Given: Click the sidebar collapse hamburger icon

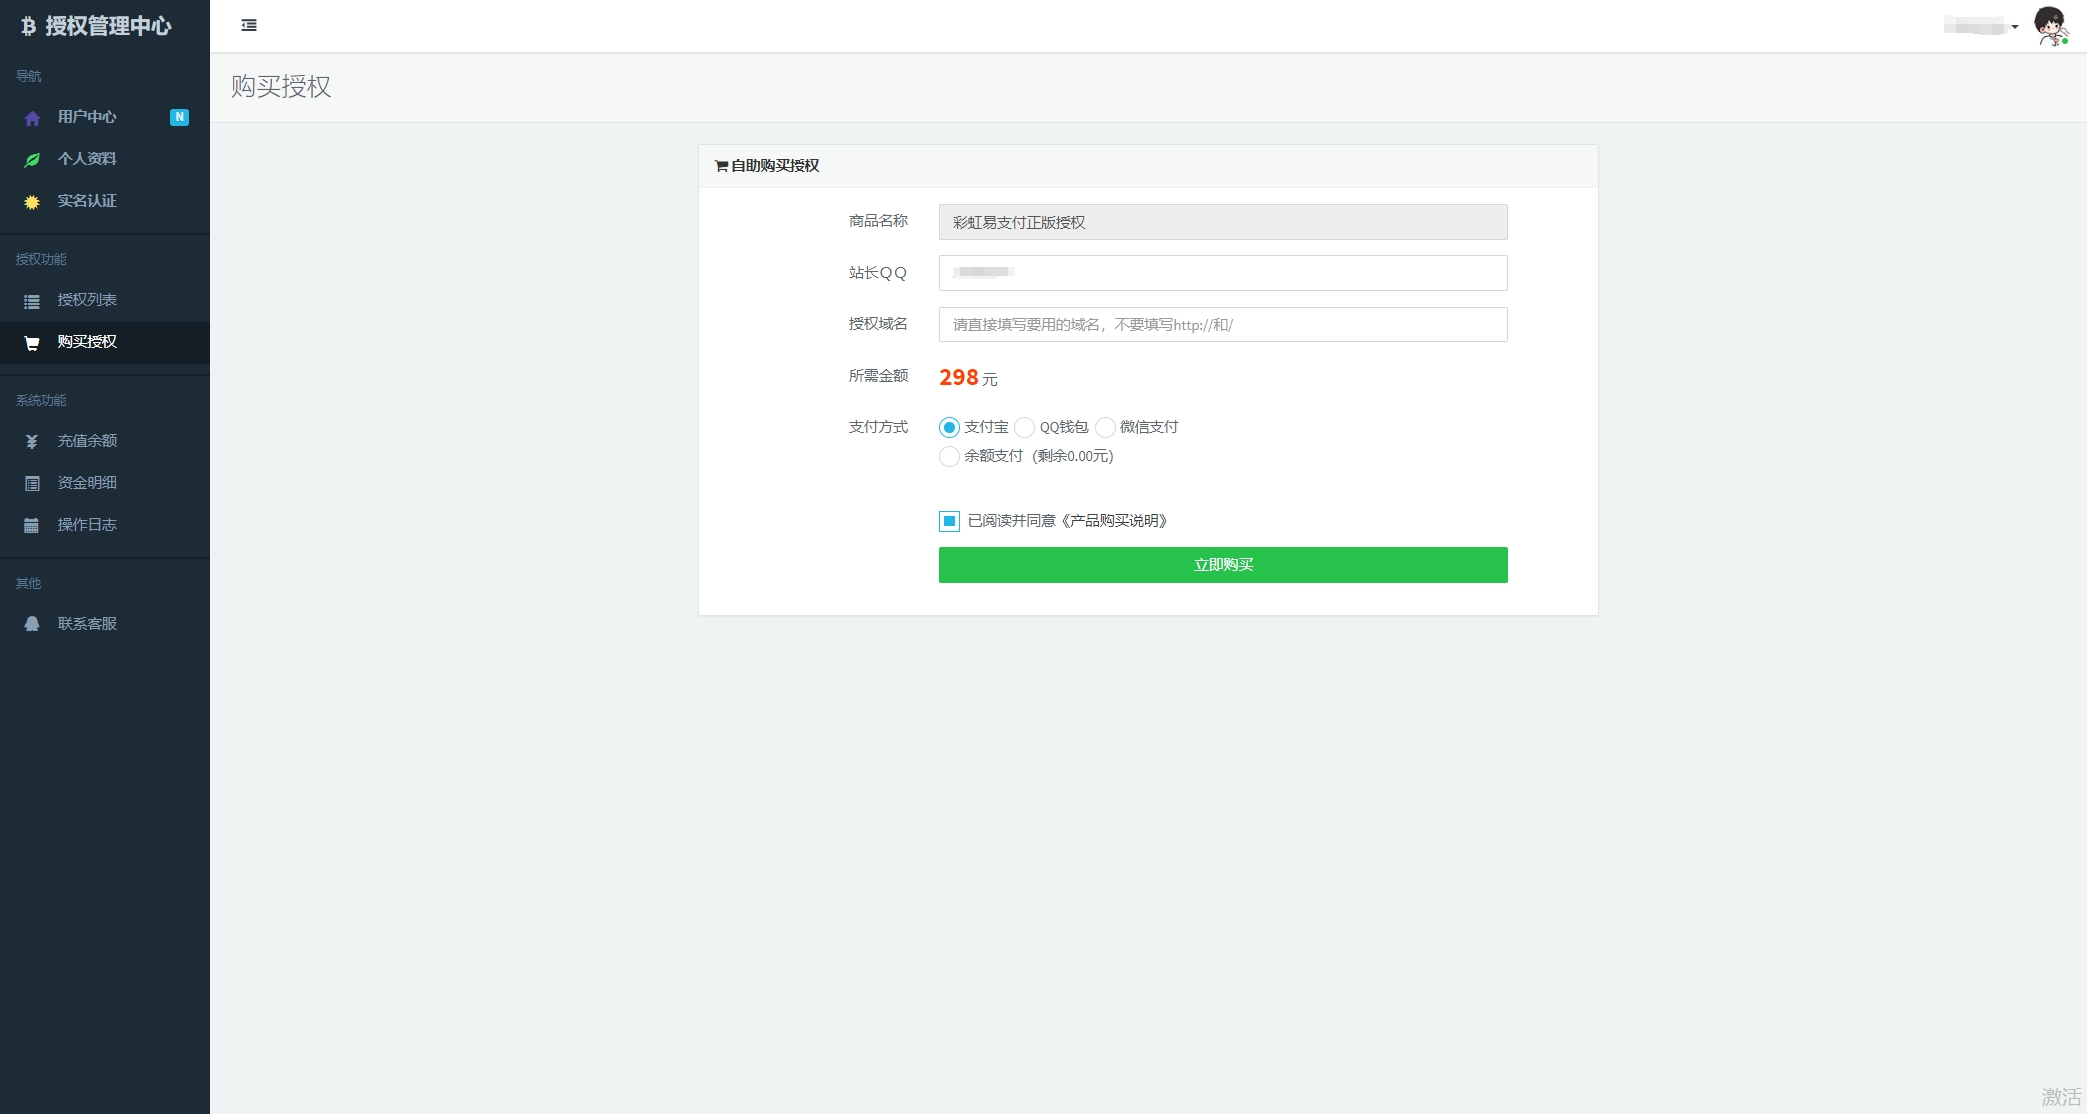Looking at the screenshot, I should click(249, 25).
